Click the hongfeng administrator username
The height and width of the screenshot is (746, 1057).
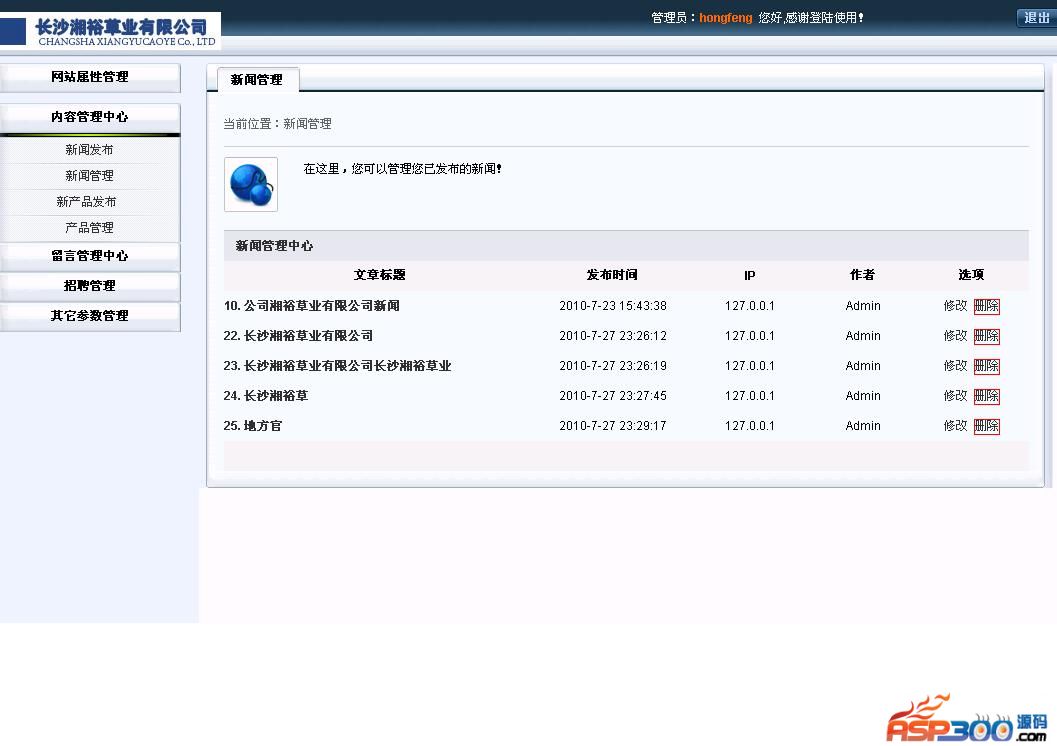(x=725, y=18)
